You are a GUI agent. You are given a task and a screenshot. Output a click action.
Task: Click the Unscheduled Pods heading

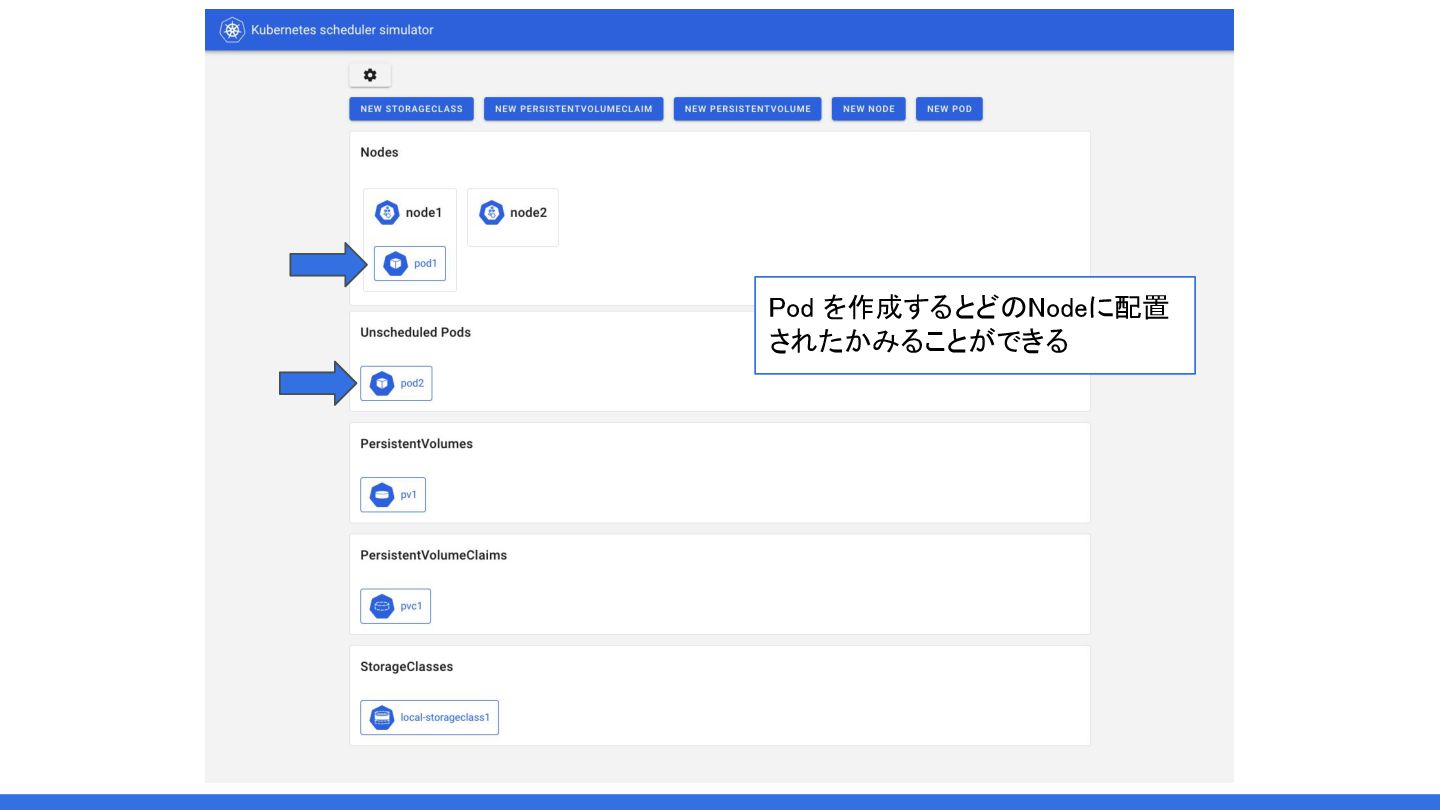(x=415, y=333)
